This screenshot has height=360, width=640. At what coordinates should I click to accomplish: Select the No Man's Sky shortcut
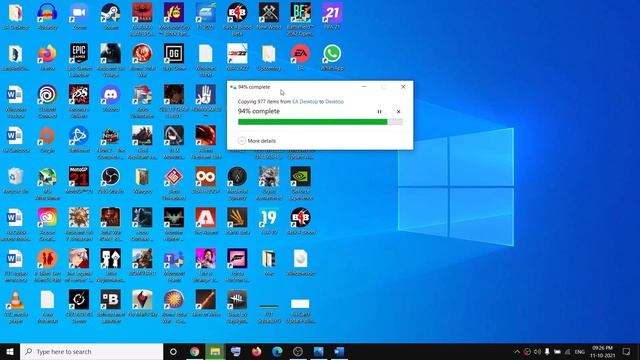pyautogui.click(x=142, y=303)
